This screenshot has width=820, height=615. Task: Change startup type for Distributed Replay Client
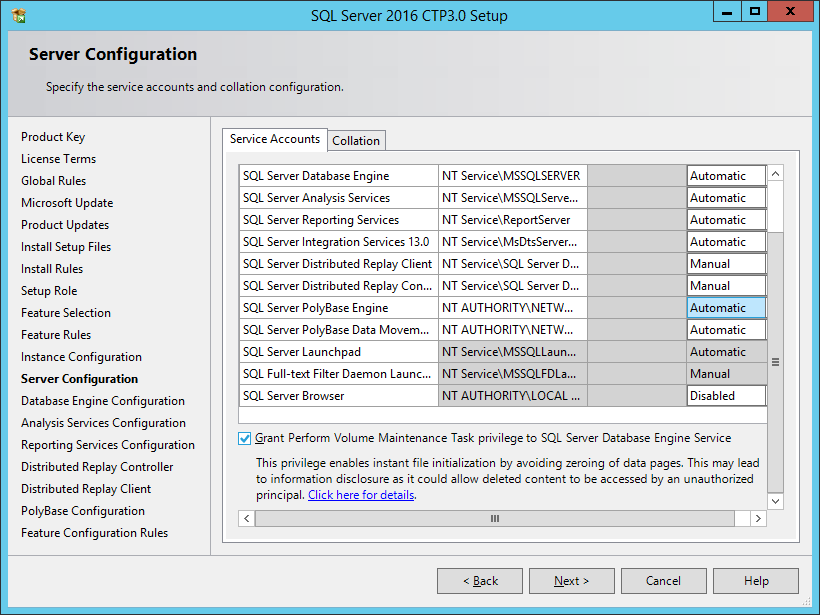coord(726,264)
